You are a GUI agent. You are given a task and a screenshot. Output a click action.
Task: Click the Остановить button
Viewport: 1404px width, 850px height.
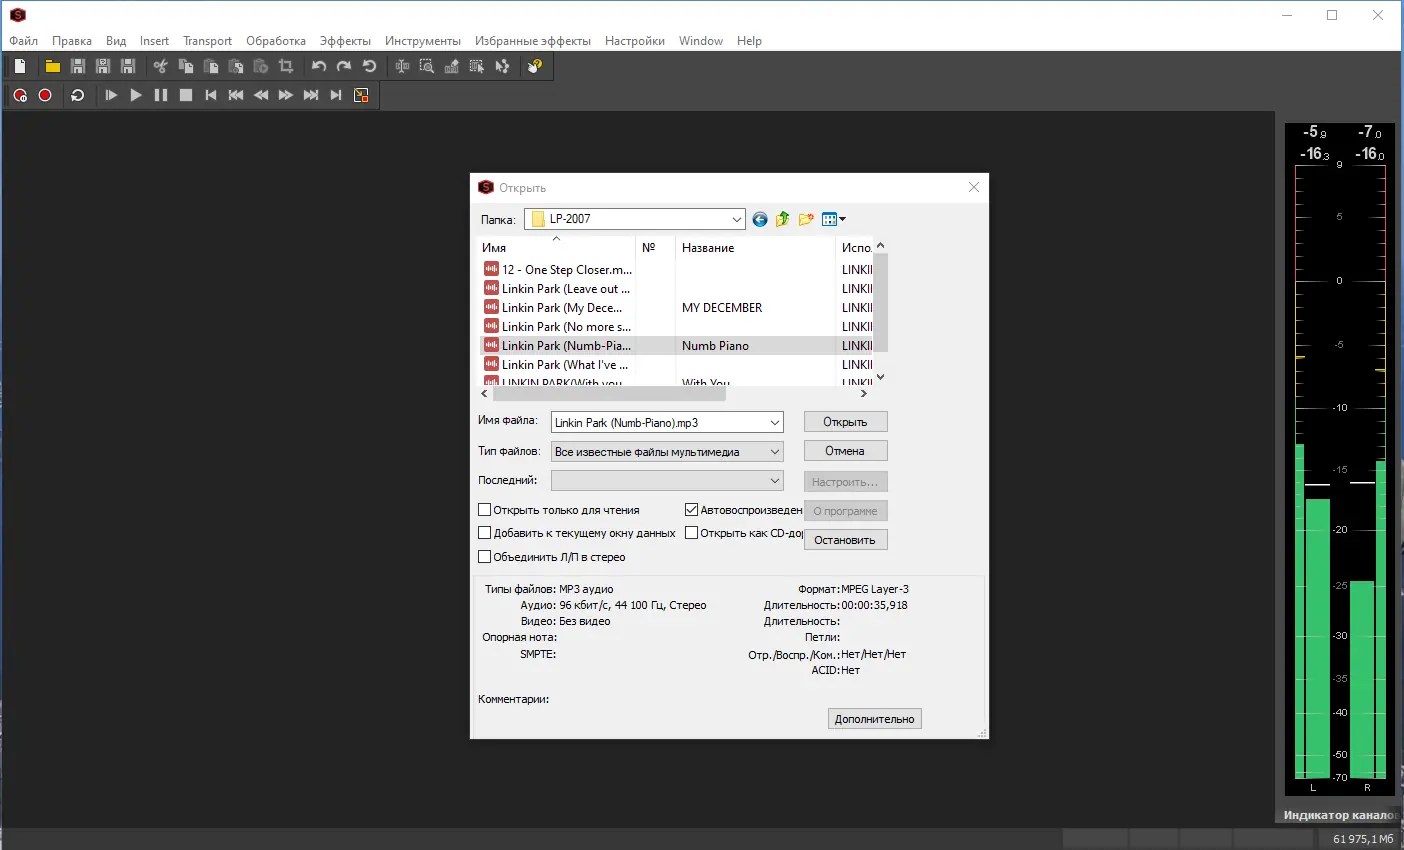click(x=845, y=539)
